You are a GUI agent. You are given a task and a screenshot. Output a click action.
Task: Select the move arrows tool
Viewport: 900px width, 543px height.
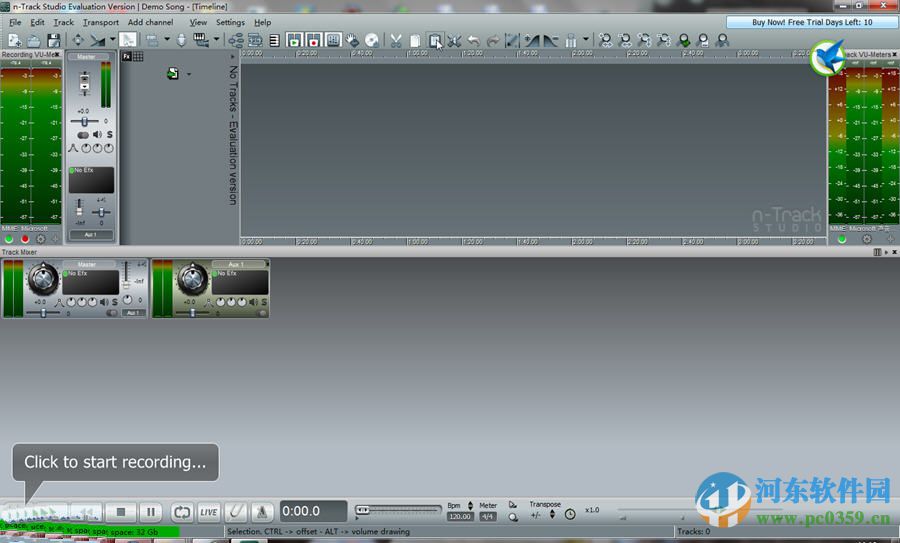tap(77, 40)
